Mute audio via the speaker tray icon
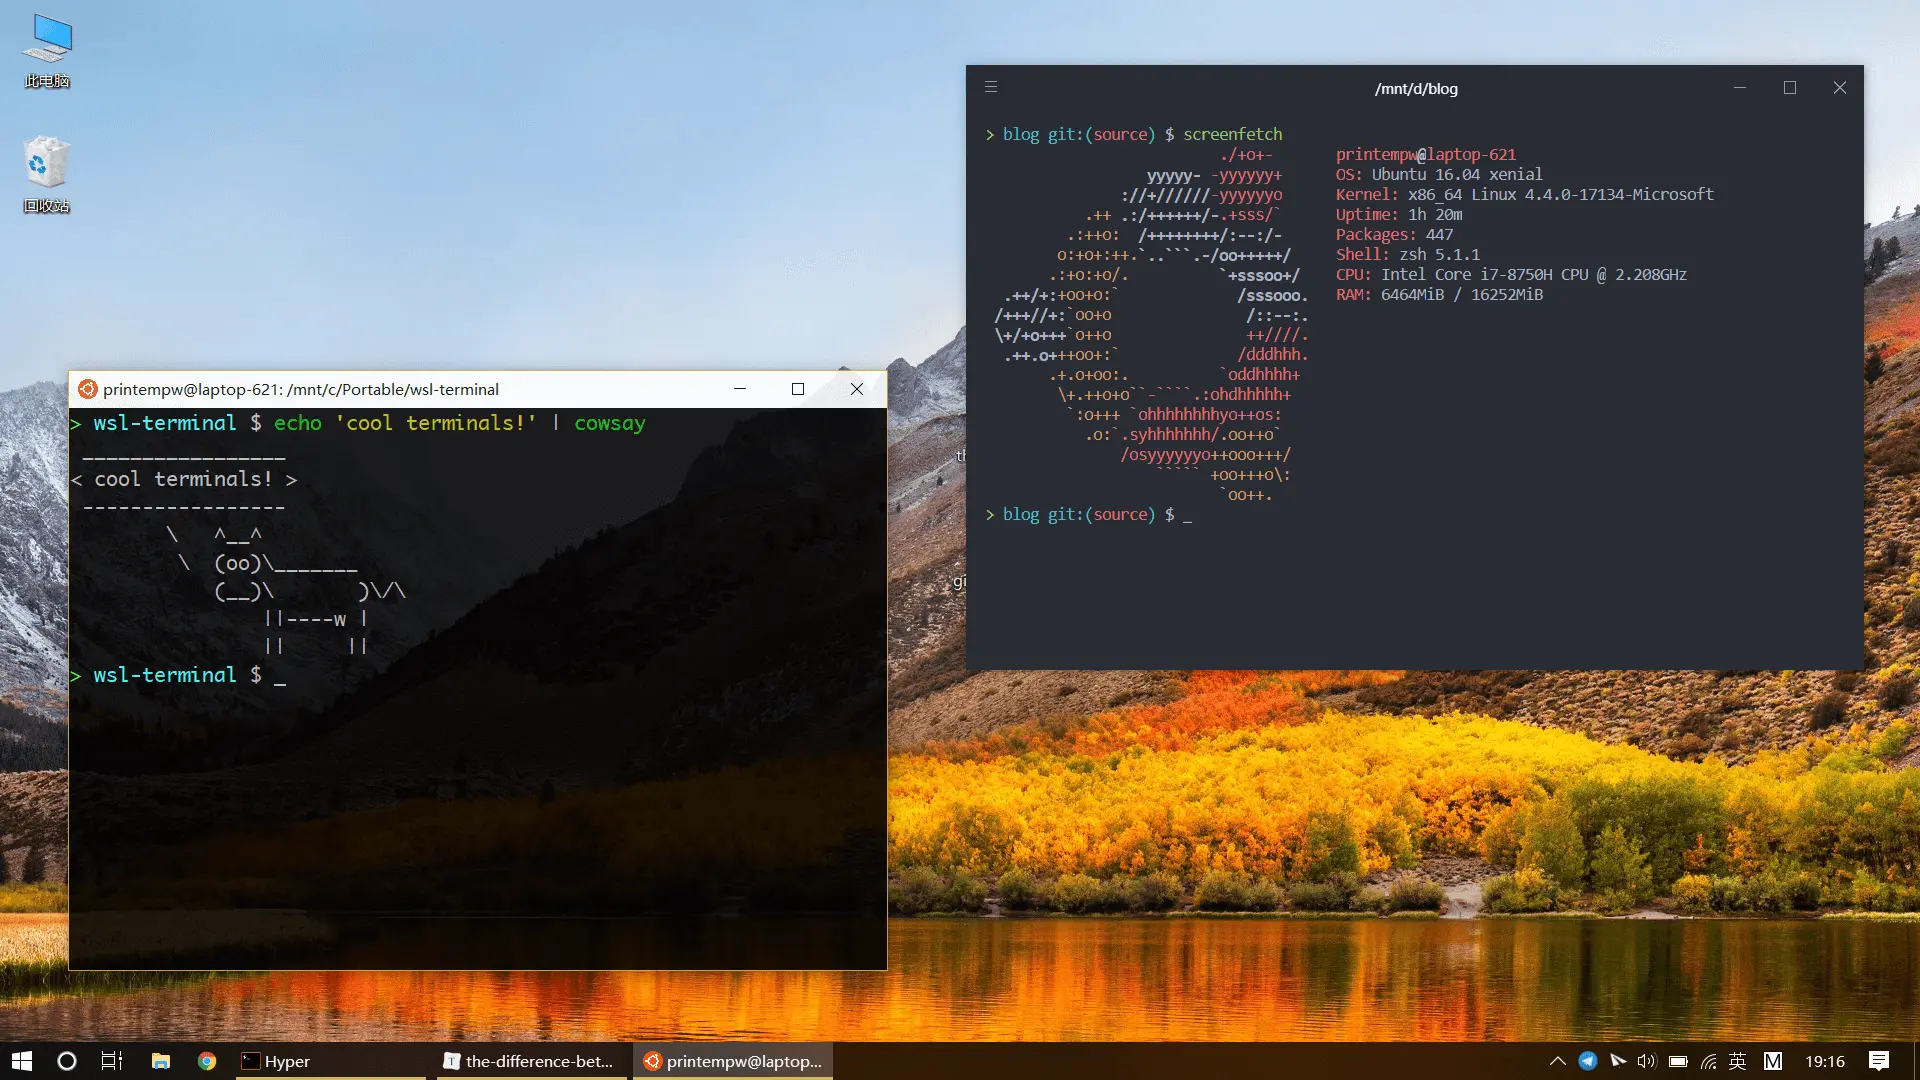This screenshot has height=1080, width=1920. click(x=1647, y=1061)
